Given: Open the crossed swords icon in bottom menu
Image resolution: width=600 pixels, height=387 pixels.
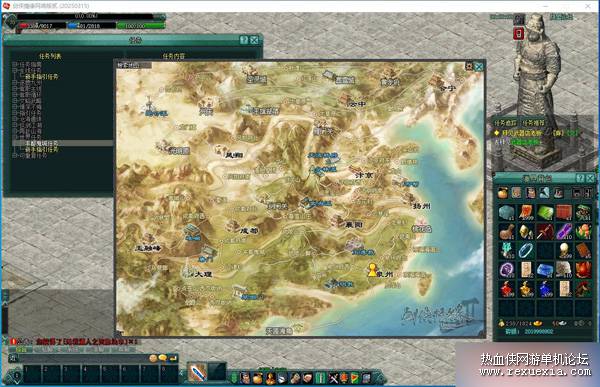Looking at the screenshot, I should [334, 378].
